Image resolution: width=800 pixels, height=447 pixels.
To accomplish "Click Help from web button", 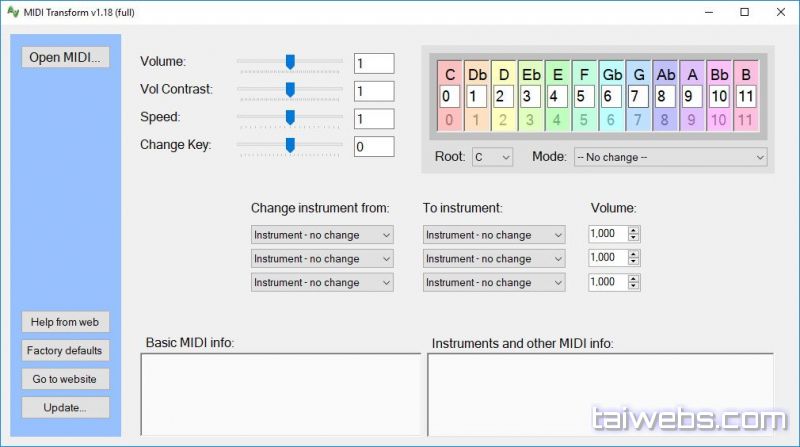I will (65, 322).
